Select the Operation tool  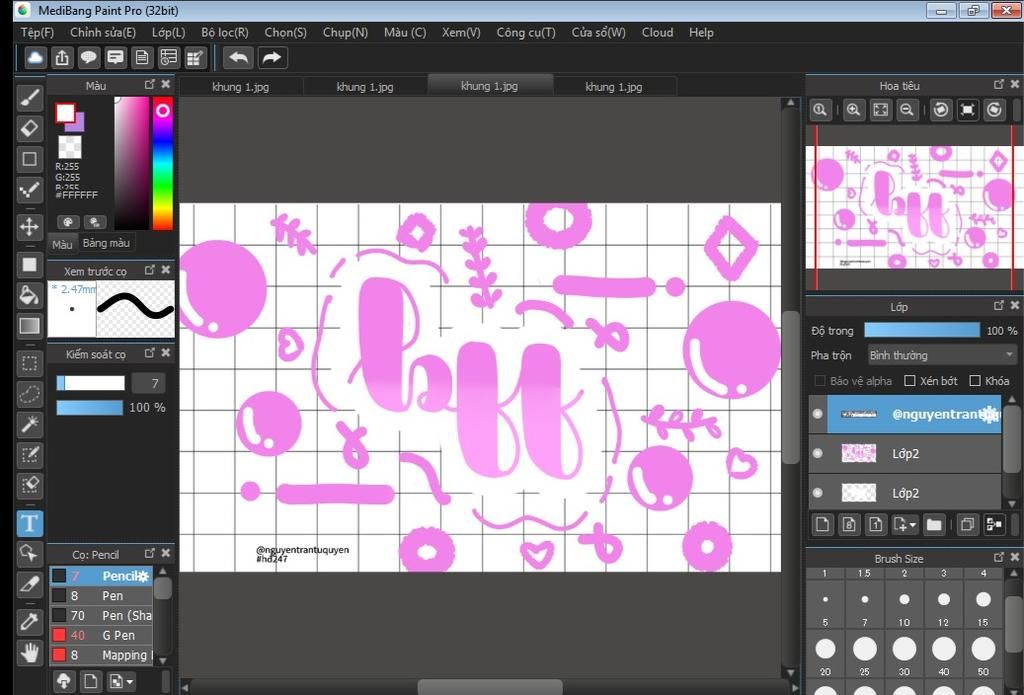pos(29,554)
